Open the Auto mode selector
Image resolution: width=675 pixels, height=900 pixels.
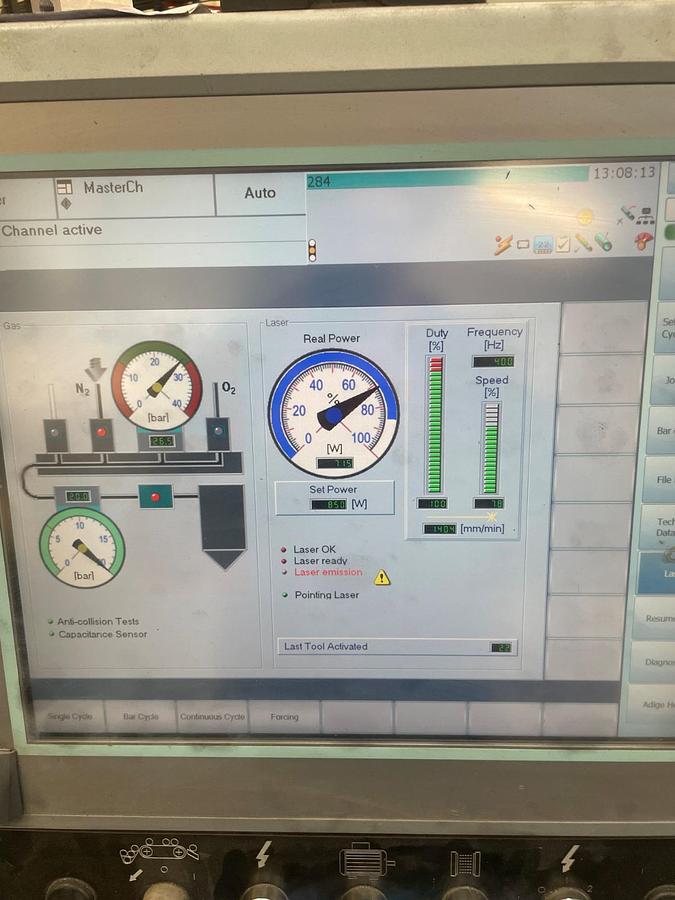click(260, 193)
